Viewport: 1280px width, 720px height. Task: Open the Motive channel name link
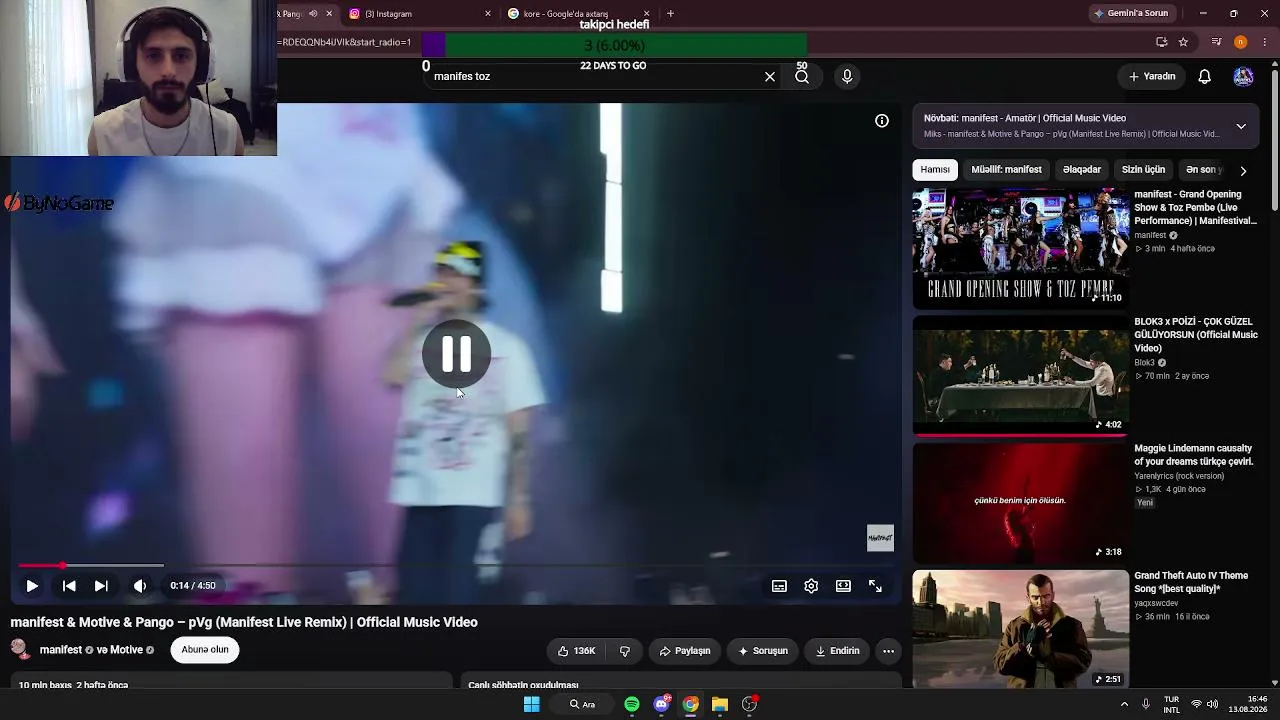click(x=126, y=650)
